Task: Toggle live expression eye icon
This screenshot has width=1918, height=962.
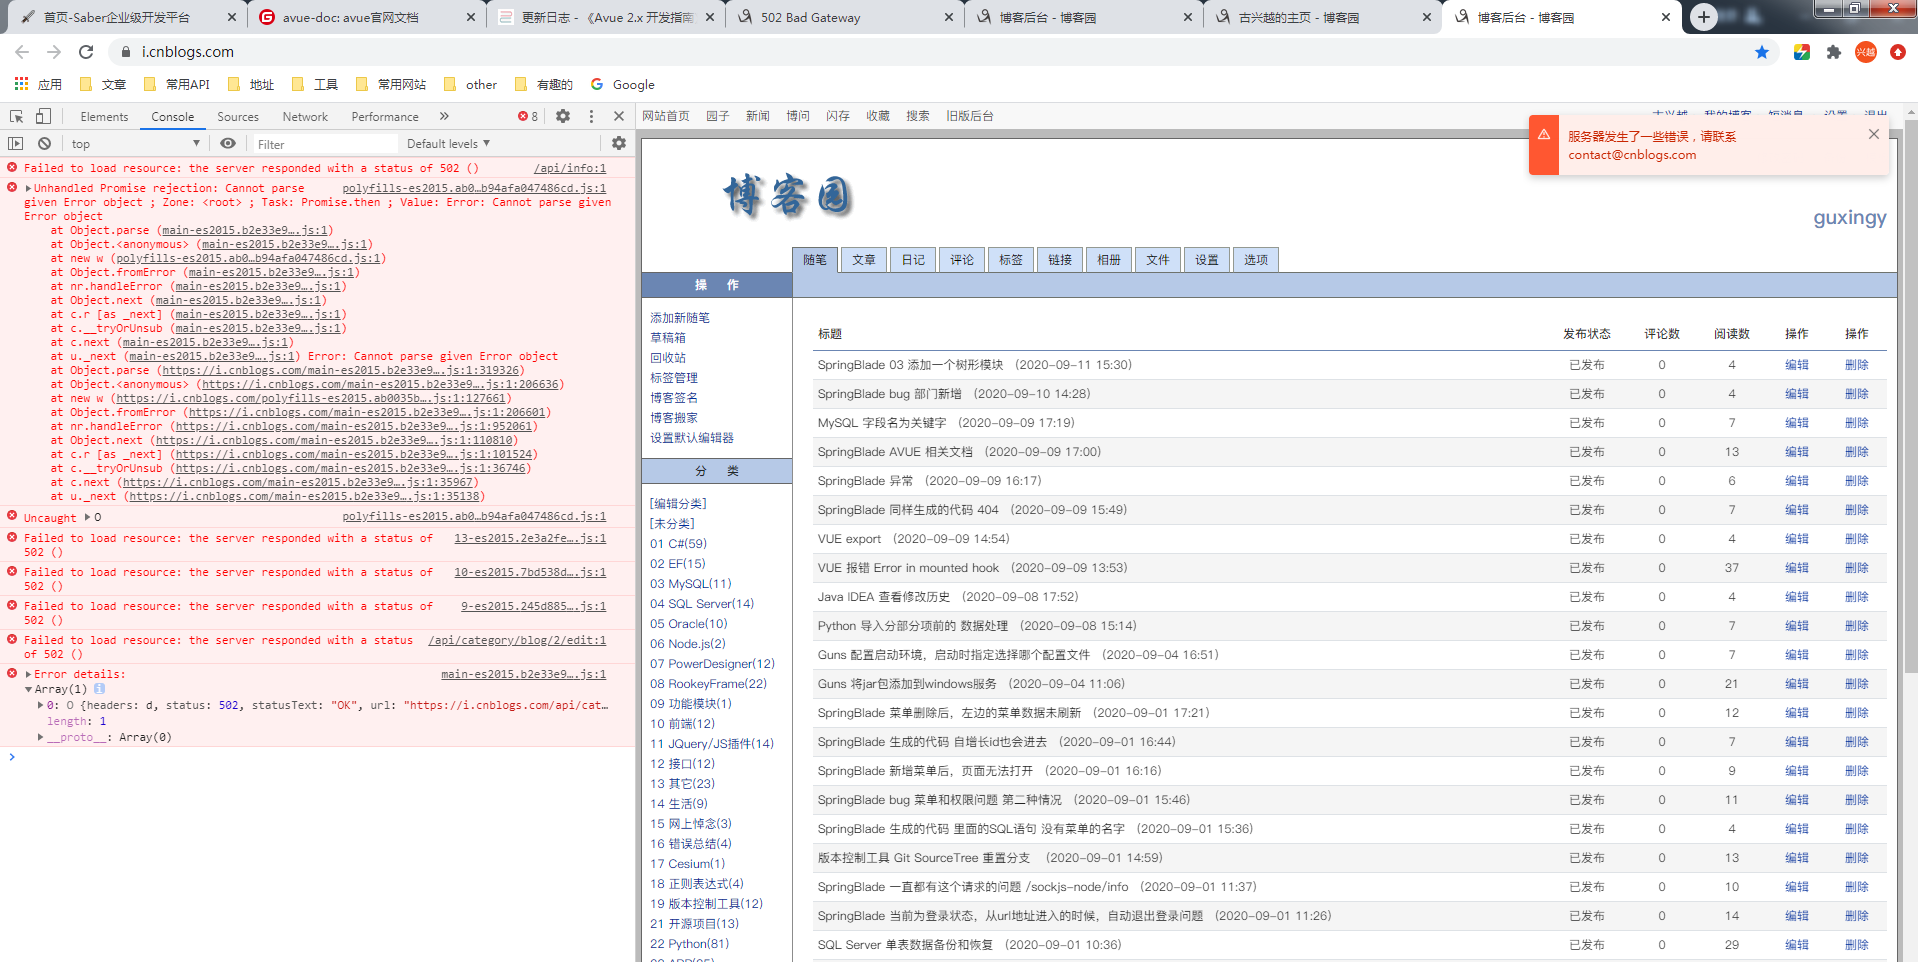Action: (x=228, y=144)
